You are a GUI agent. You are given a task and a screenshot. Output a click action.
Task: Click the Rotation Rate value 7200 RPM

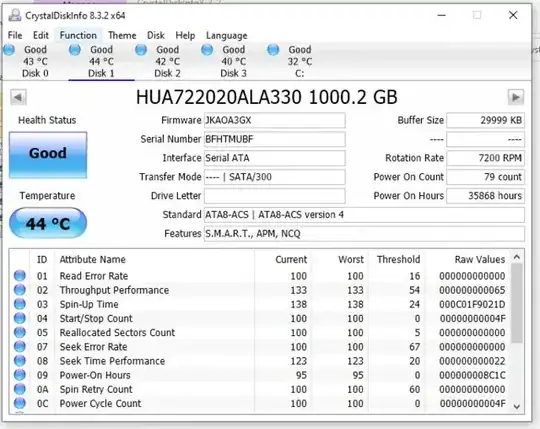[x=486, y=158]
